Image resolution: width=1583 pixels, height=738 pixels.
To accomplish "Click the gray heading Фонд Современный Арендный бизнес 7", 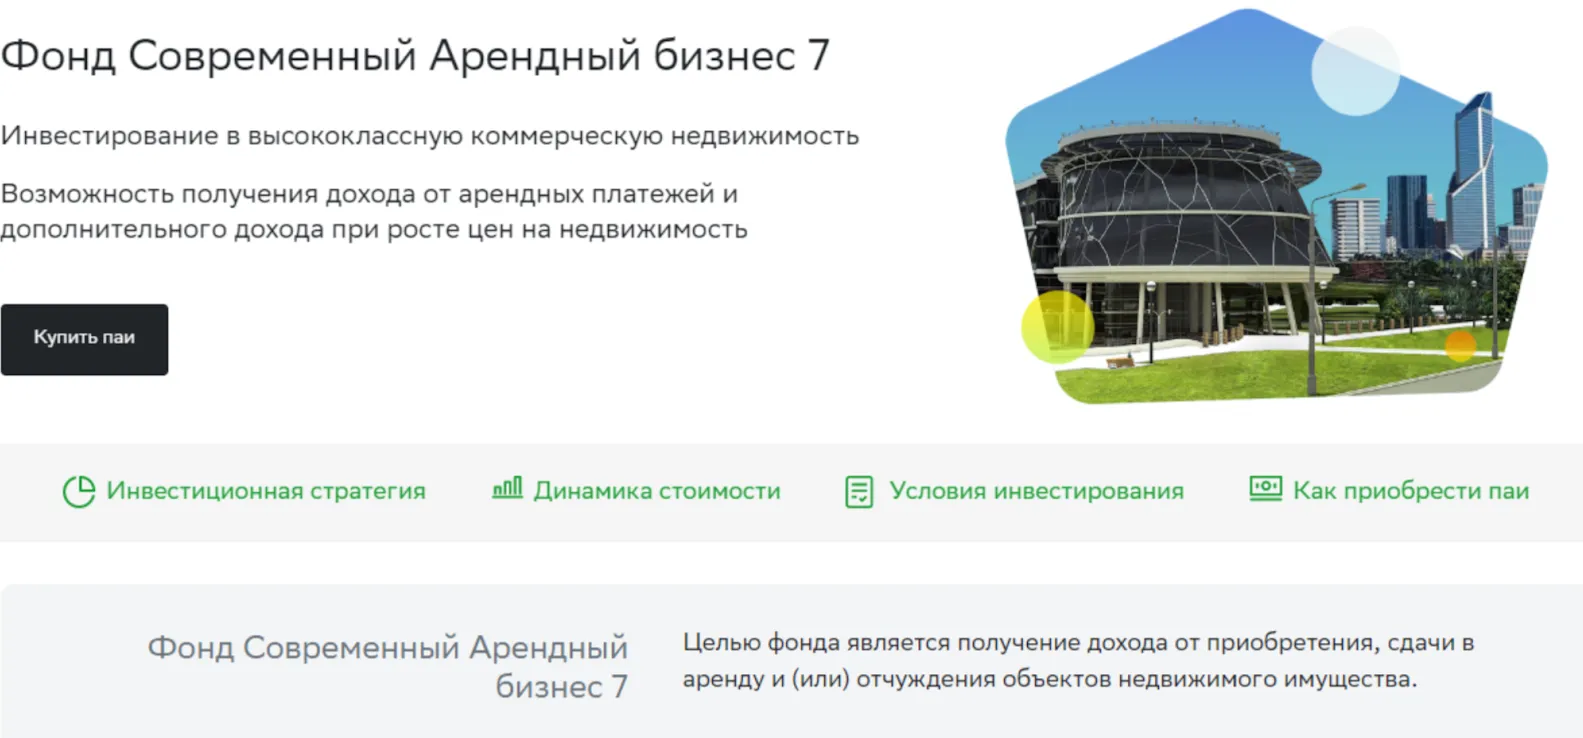I will point(388,667).
